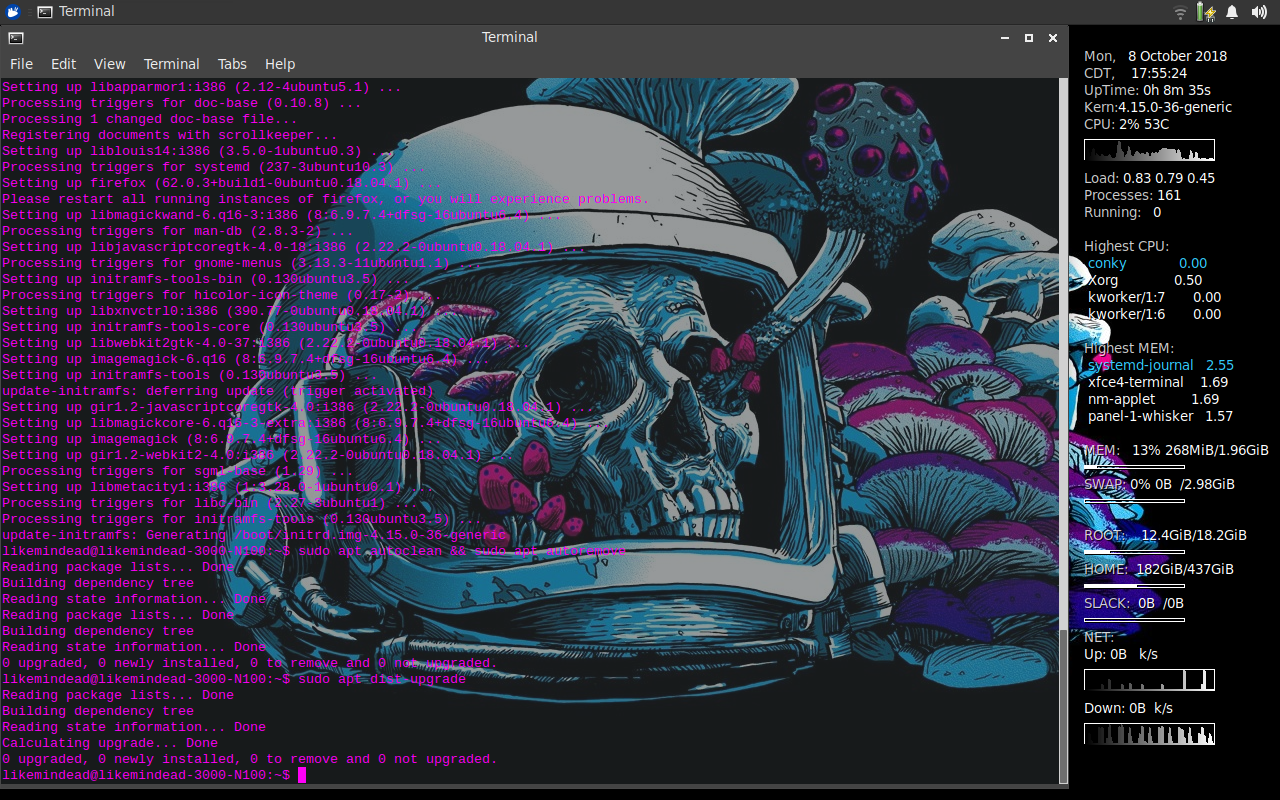The height and width of the screenshot is (800, 1280).
Task: Click the ROOT disk usage bar
Action: click(x=1134, y=551)
